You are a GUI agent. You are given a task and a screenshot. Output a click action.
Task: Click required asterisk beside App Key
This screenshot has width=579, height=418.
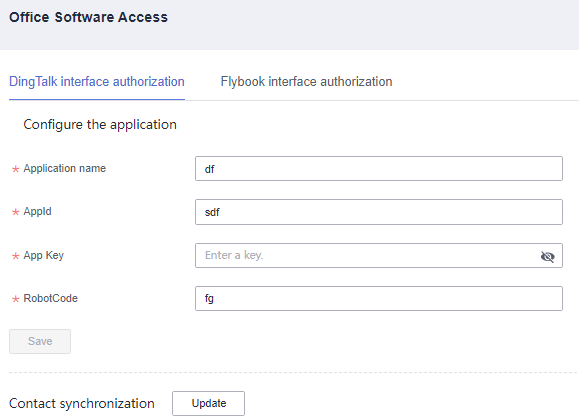[16, 256]
